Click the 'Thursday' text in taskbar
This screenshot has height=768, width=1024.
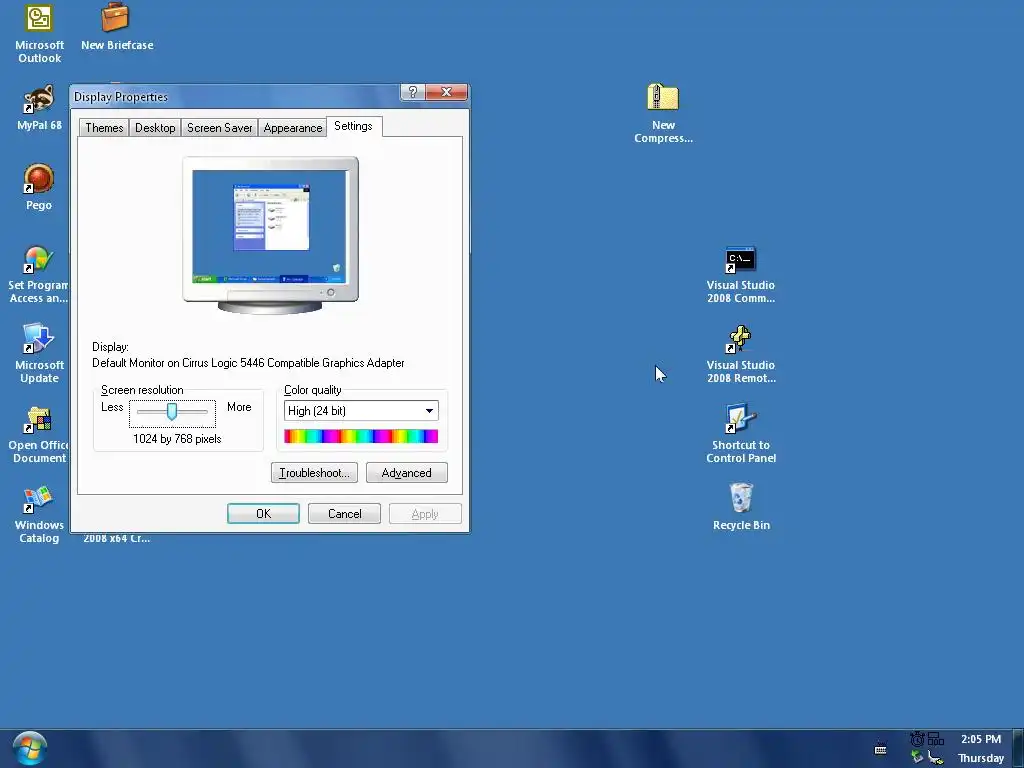pyautogui.click(x=981, y=758)
